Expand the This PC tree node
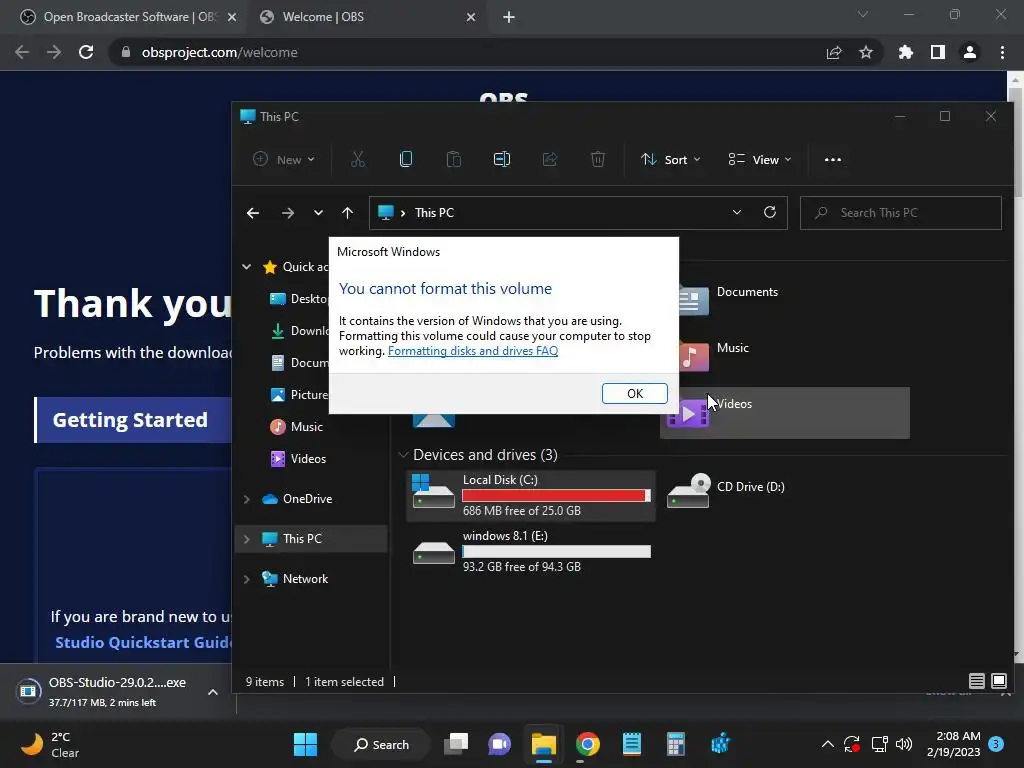The height and width of the screenshot is (768, 1024). pyautogui.click(x=247, y=539)
